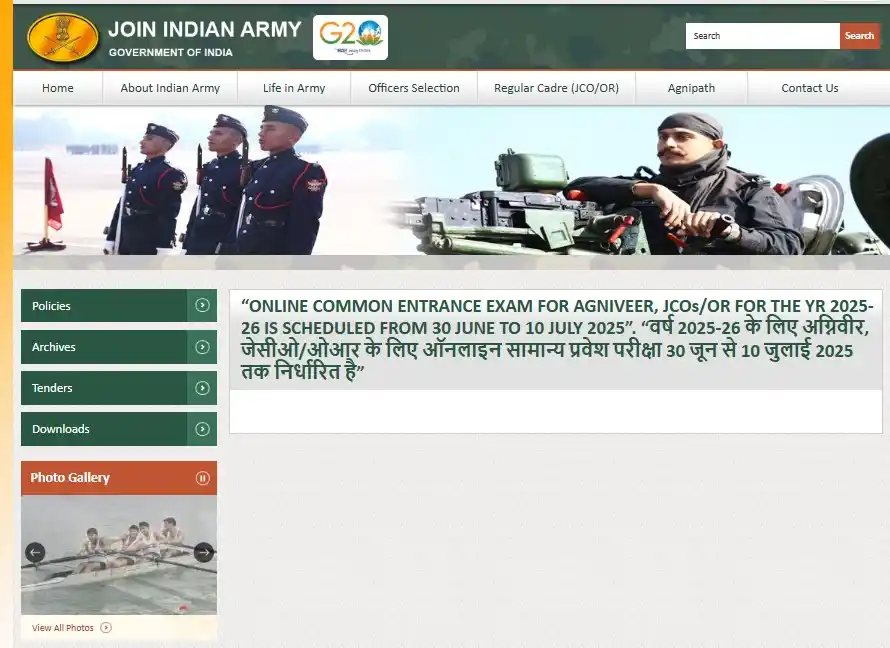Click the Indian Army emblem logo
The image size is (890, 648).
(63, 37)
